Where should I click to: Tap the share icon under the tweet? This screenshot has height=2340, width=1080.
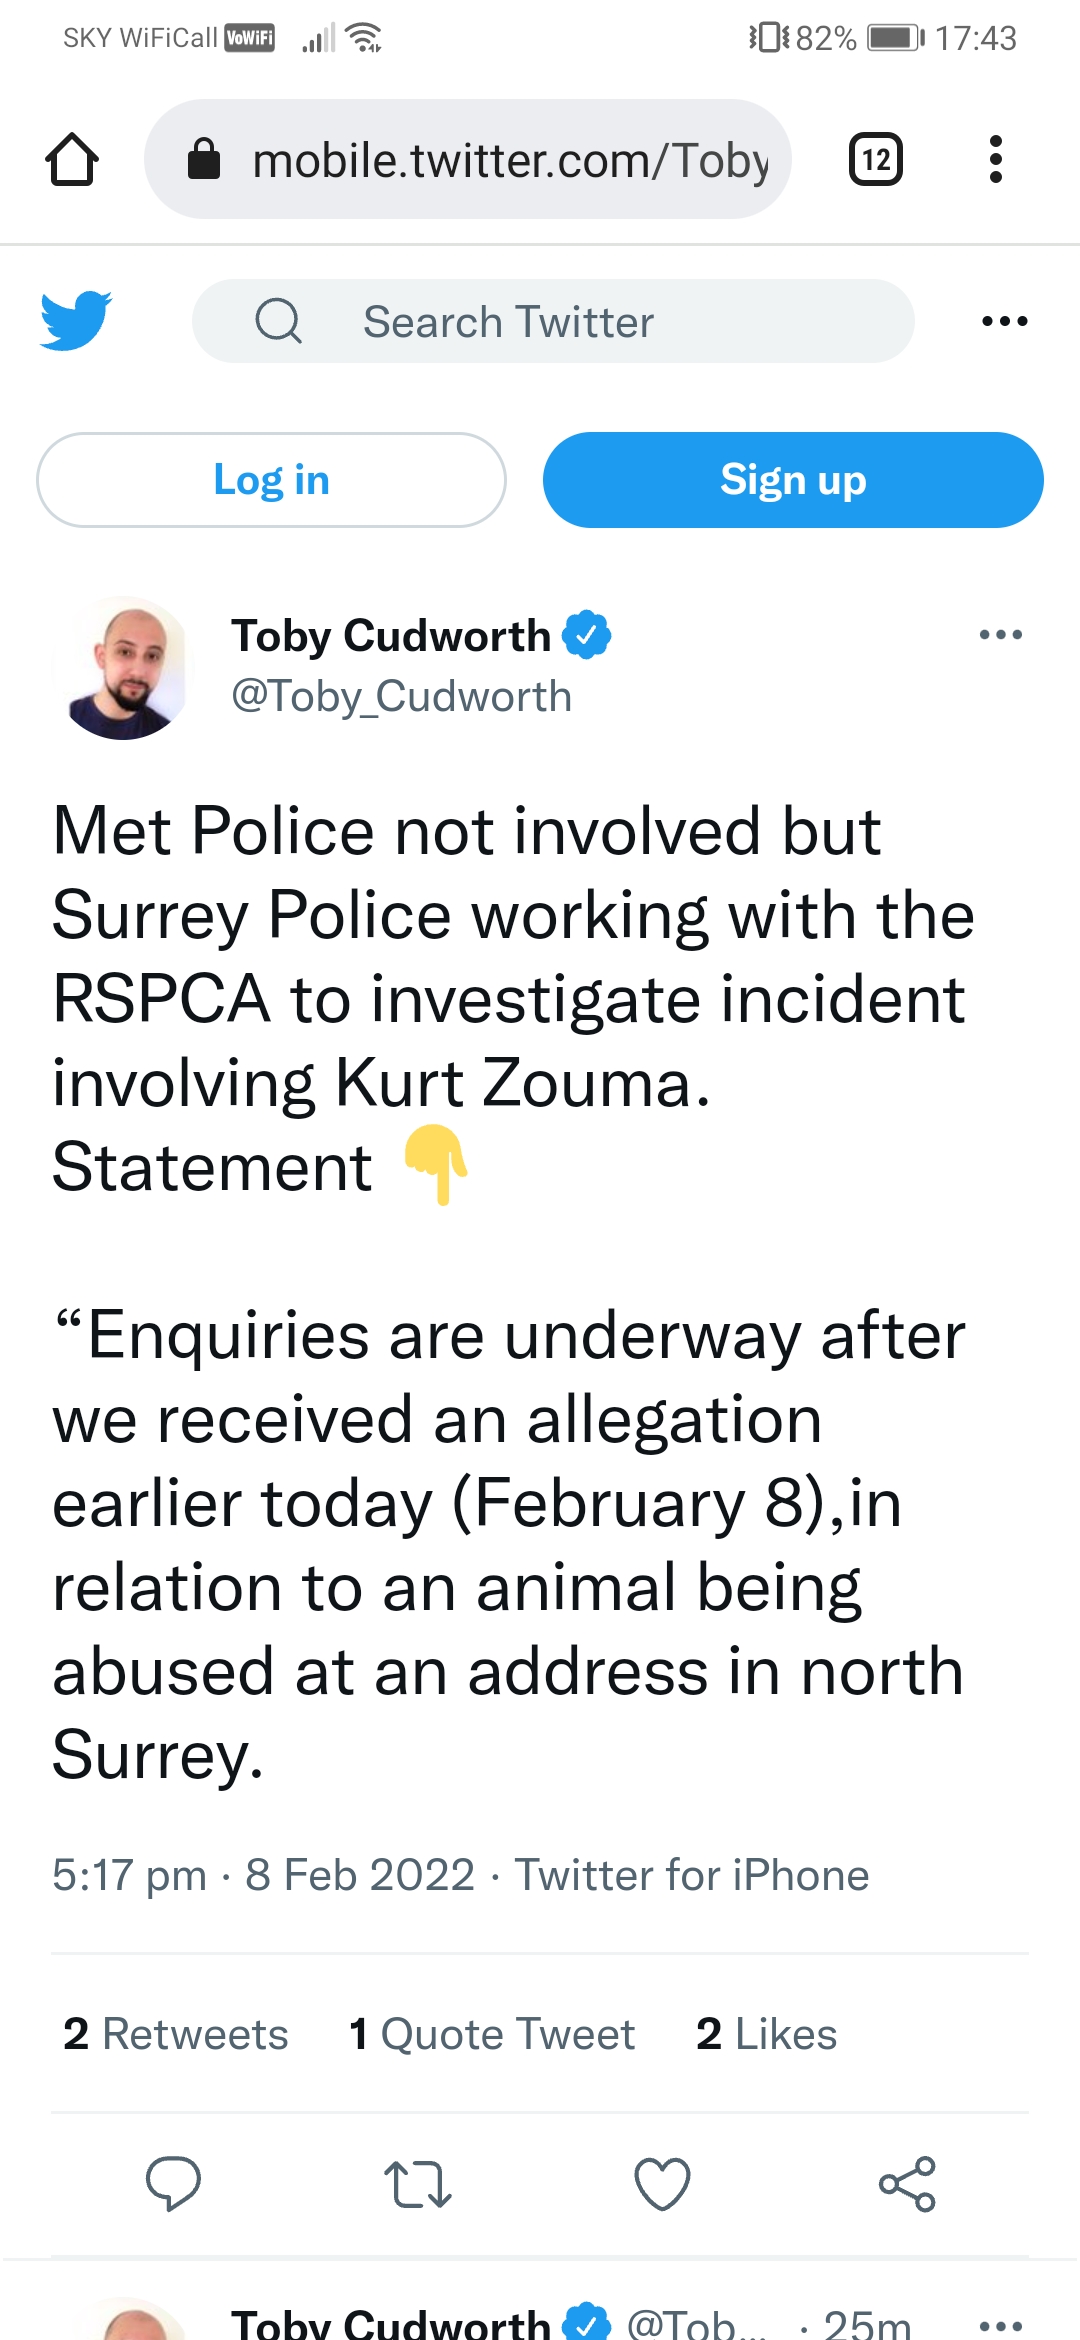coord(907,2183)
